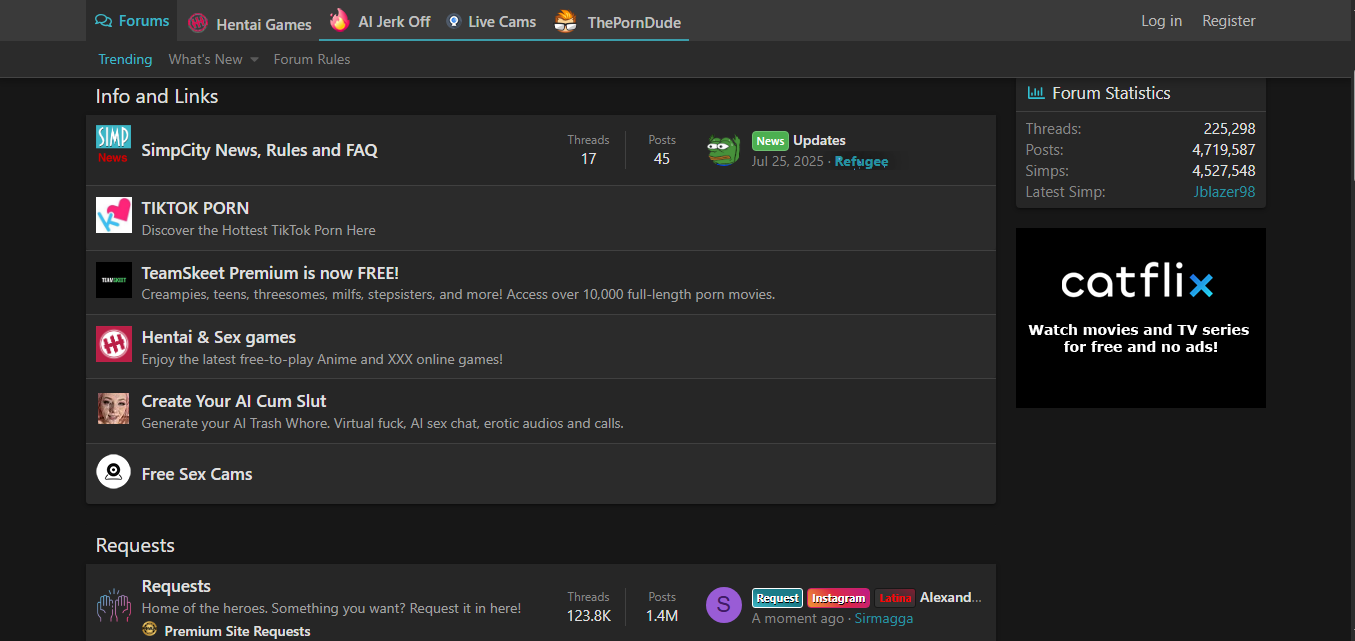This screenshot has width=1355, height=641.
Task: Click the SIMP News forum icon
Action: tap(113, 144)
